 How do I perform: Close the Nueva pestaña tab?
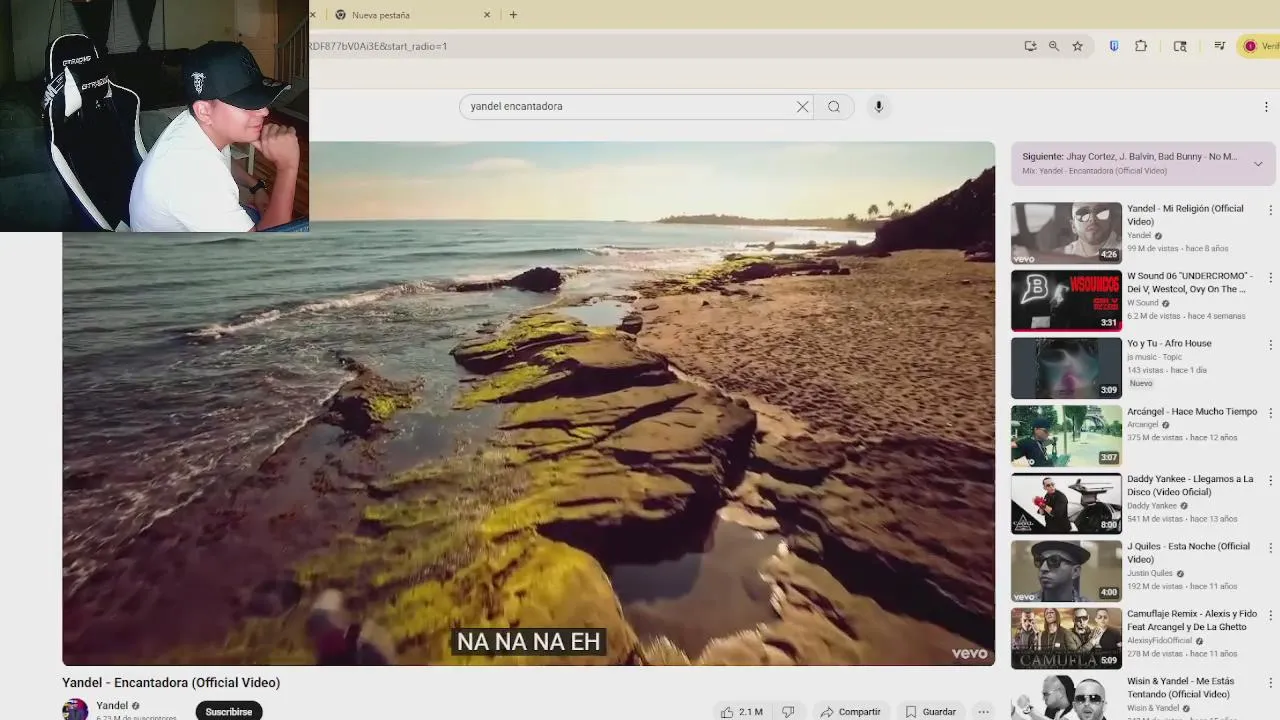487,15
